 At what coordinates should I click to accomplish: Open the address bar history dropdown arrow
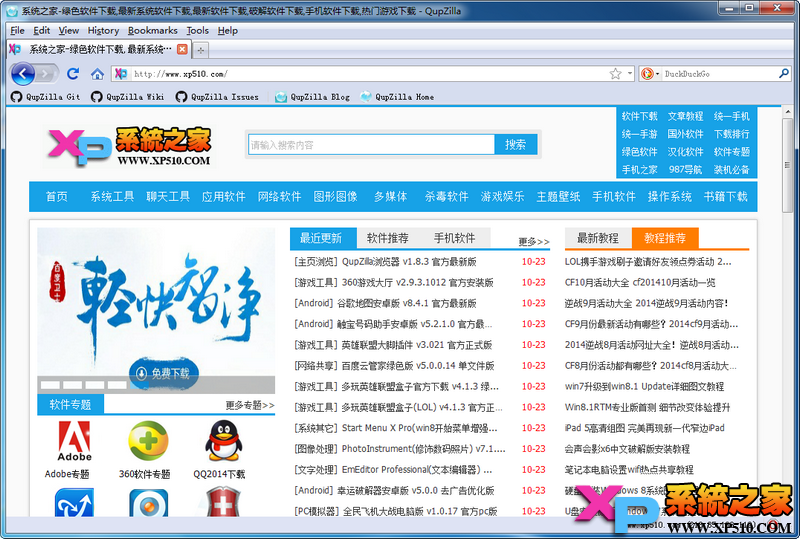pyautogui.click(x=630, y=74)
